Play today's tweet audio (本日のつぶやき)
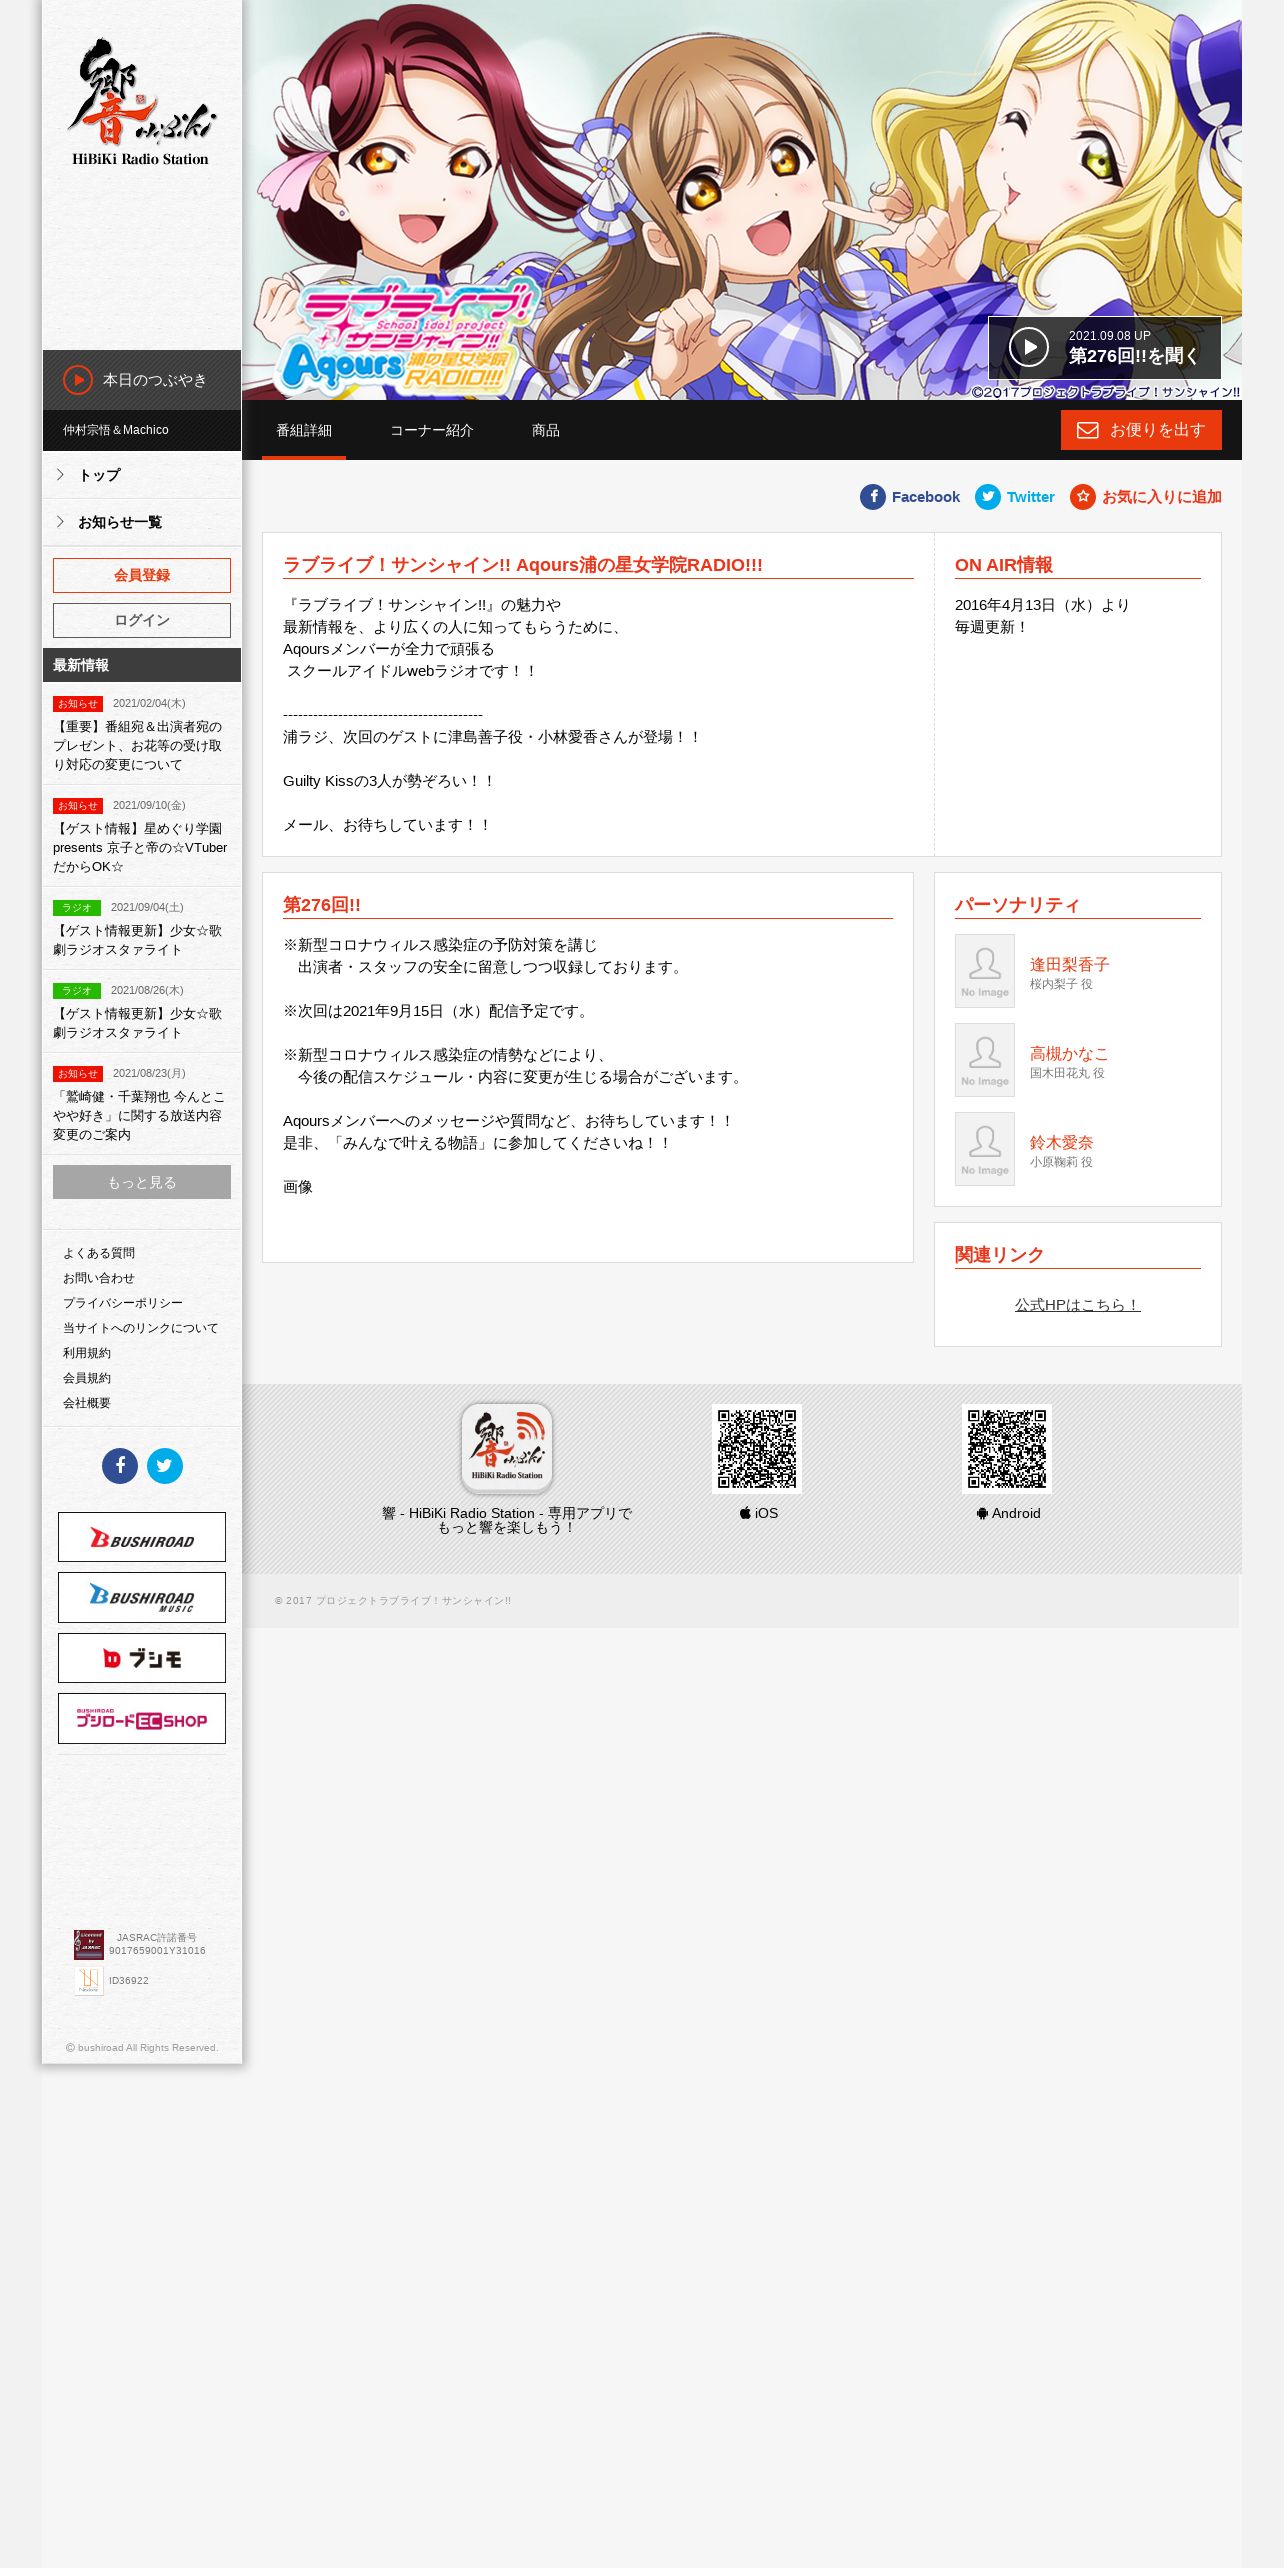 tap(78, 380)
